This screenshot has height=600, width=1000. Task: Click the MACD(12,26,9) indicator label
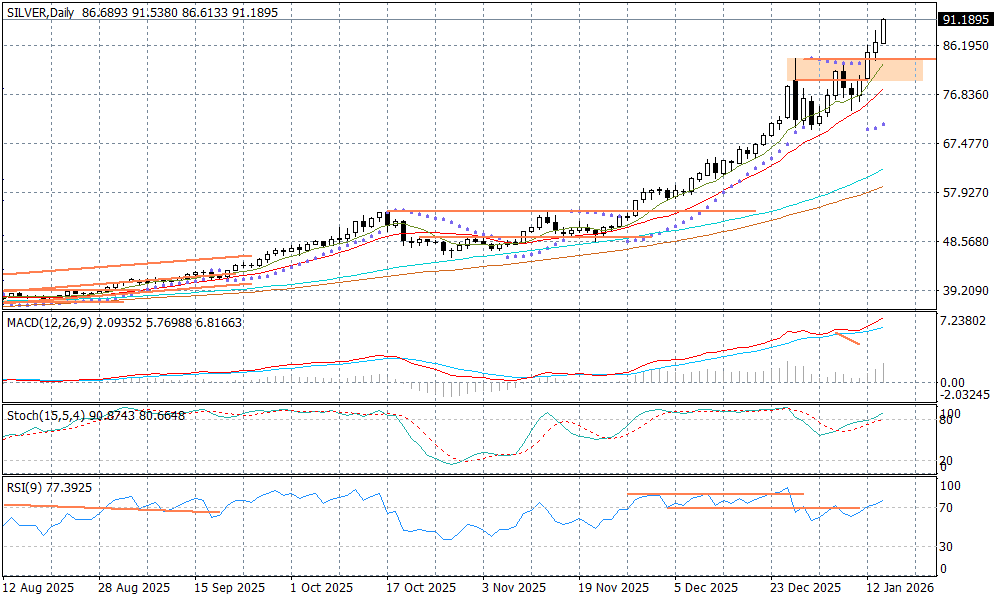tap(50, 322)
